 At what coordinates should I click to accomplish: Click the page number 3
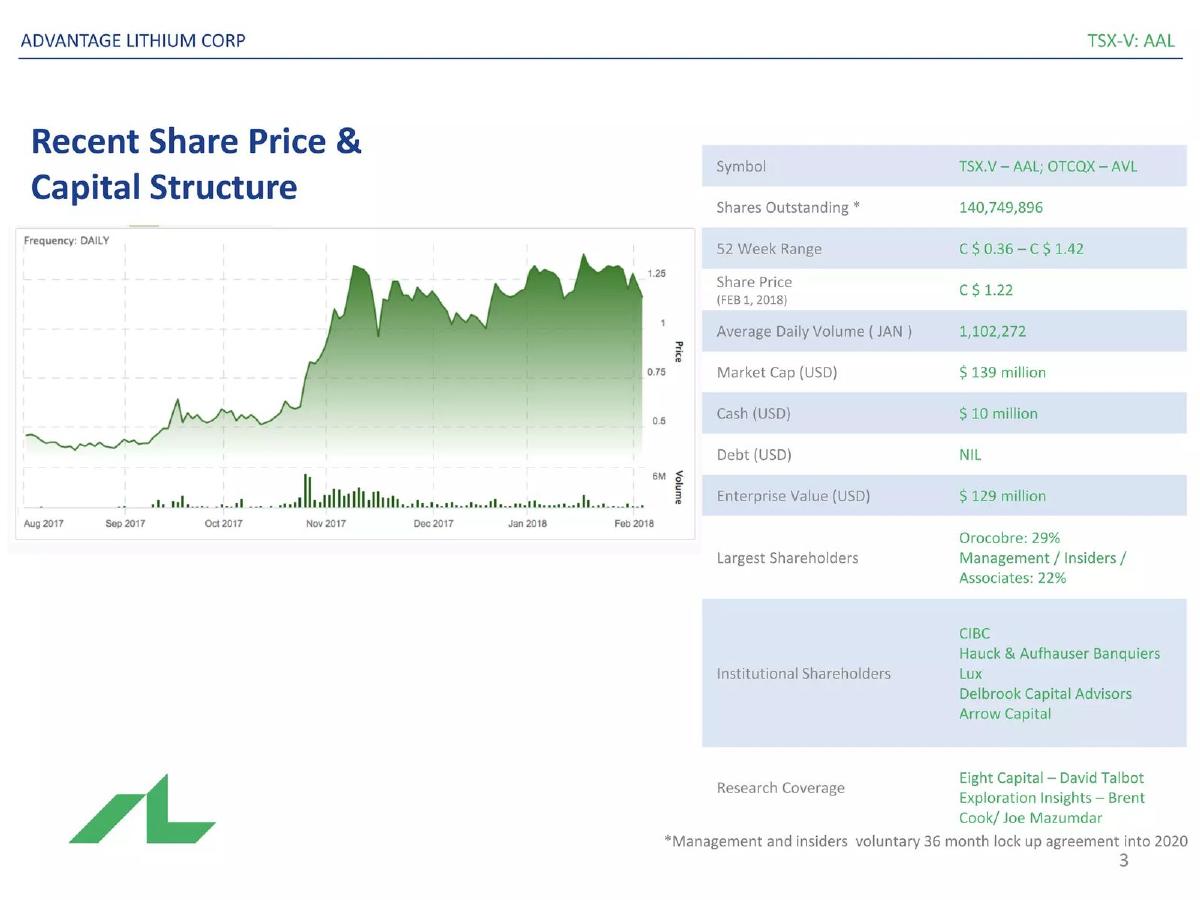coord(1124,861)
